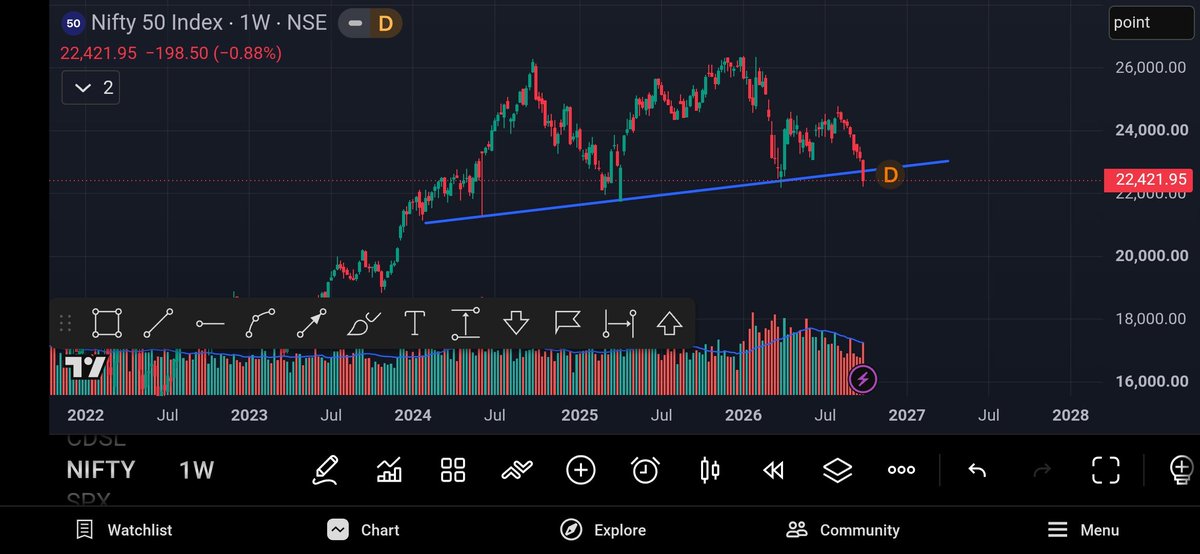This screenshot has height=554, width=1200.
Task: Open the NIFTY symbol search
Action: (100, 470)
